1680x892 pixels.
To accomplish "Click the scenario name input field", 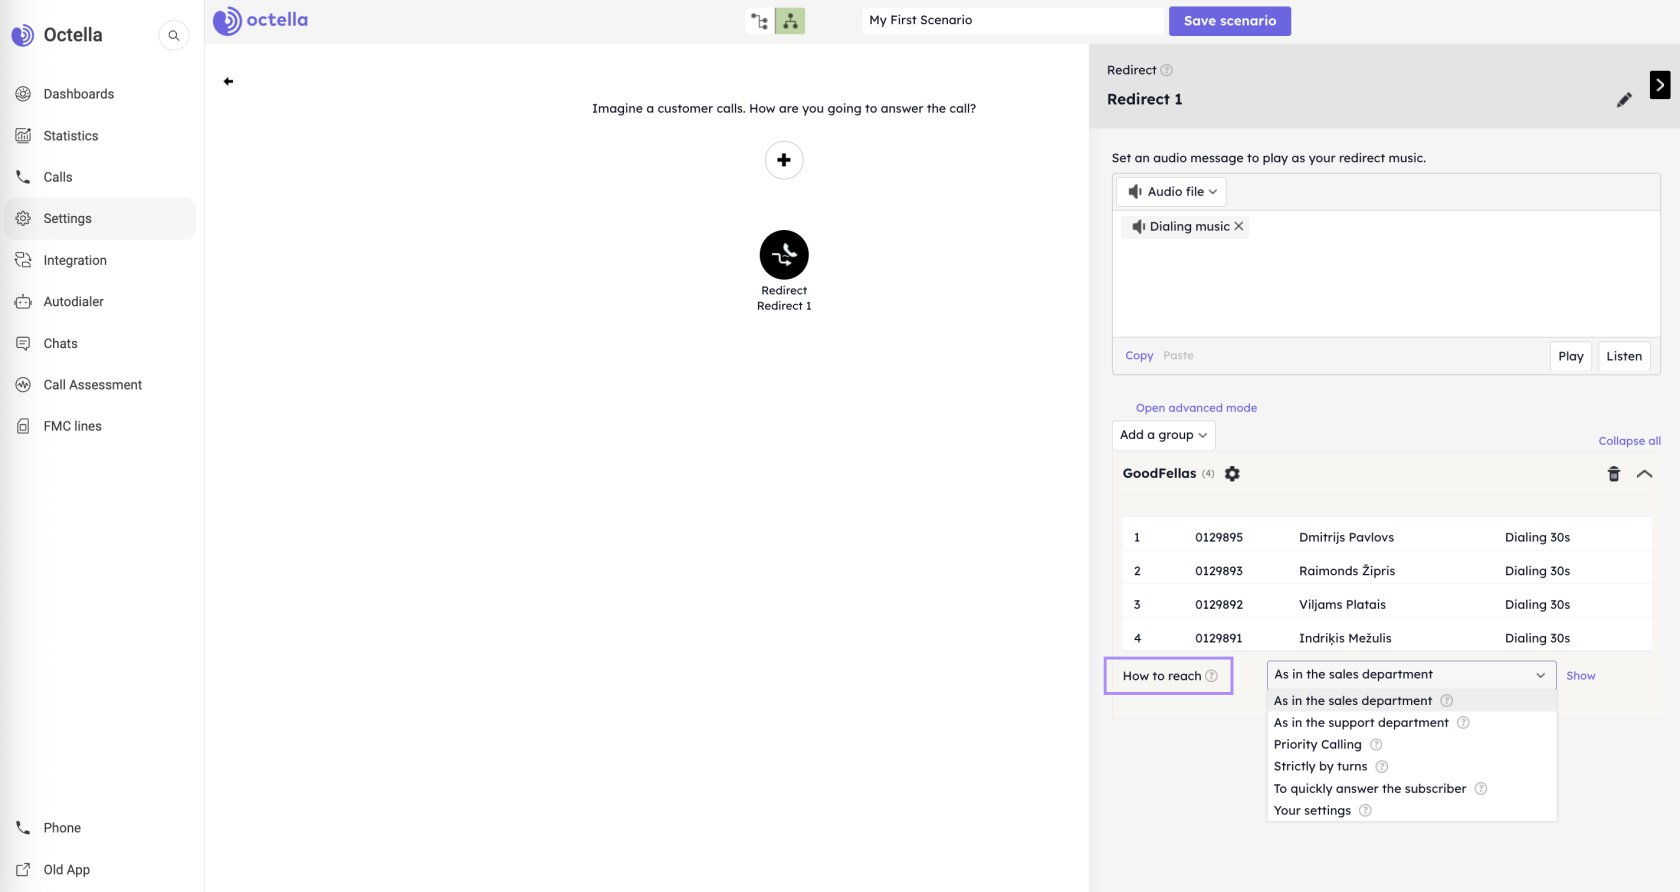I will 1013,20.
